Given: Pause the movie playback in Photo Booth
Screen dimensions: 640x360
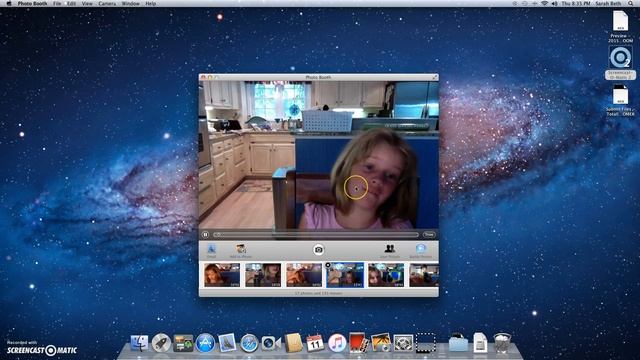Looking at the screenshot, I should tap(205, 235).
